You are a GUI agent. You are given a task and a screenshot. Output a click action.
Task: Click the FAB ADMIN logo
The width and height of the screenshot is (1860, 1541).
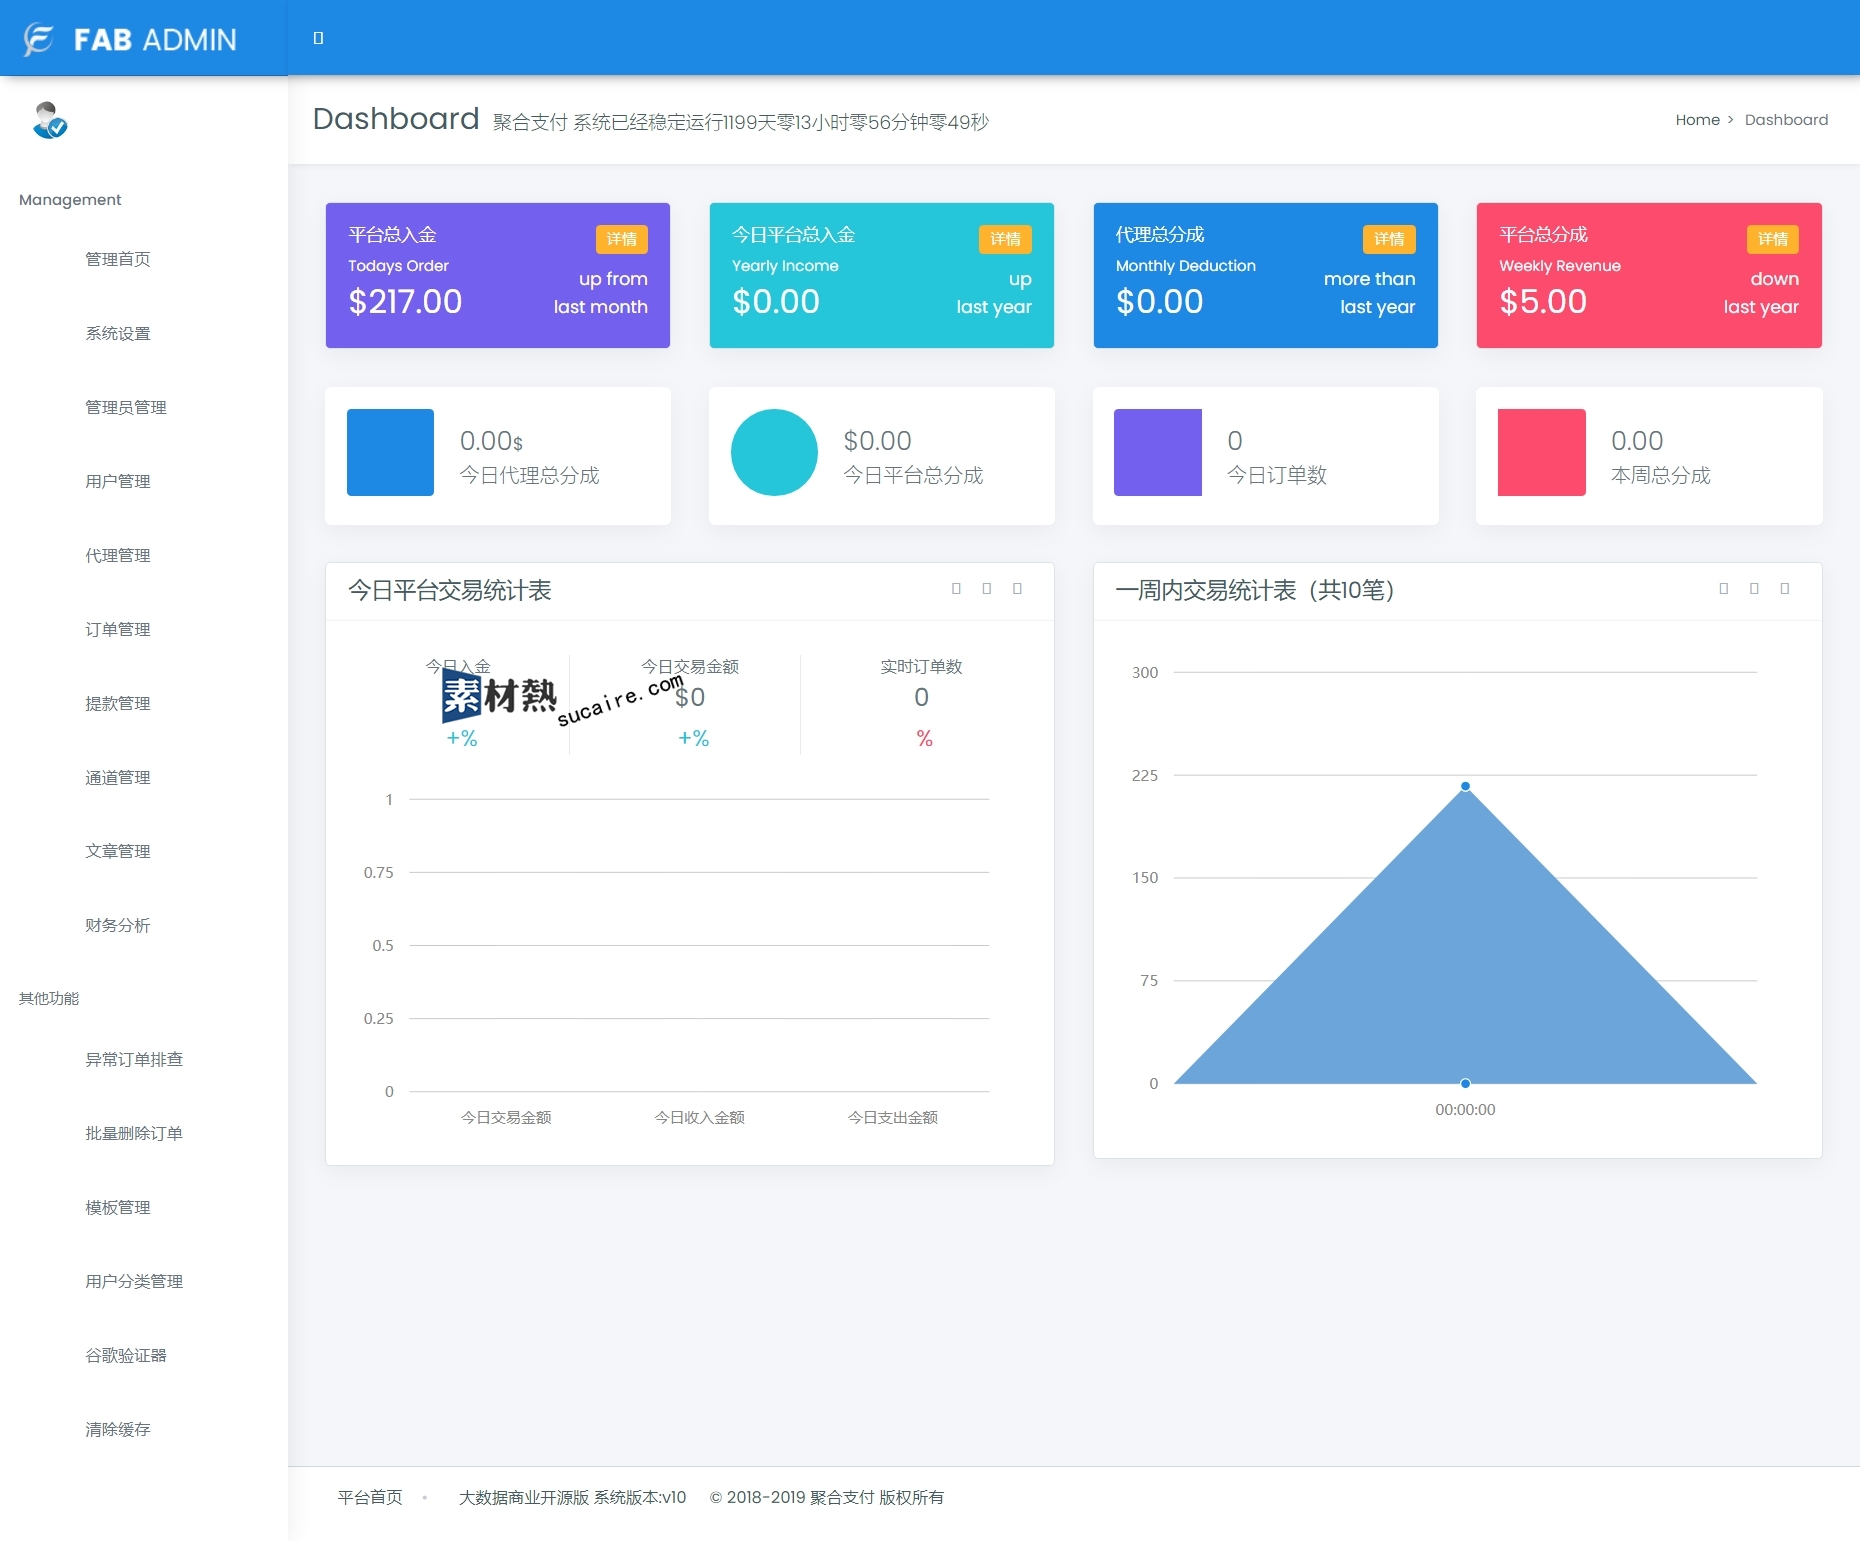(131, 39)
